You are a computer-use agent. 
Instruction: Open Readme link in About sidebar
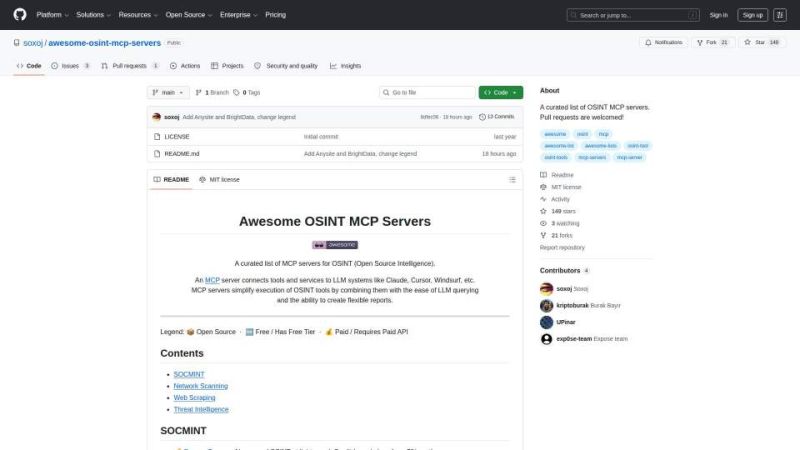coord(557,175)
